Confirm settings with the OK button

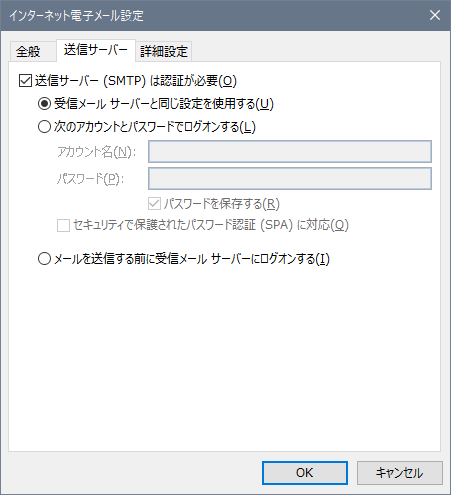(305, 473)
